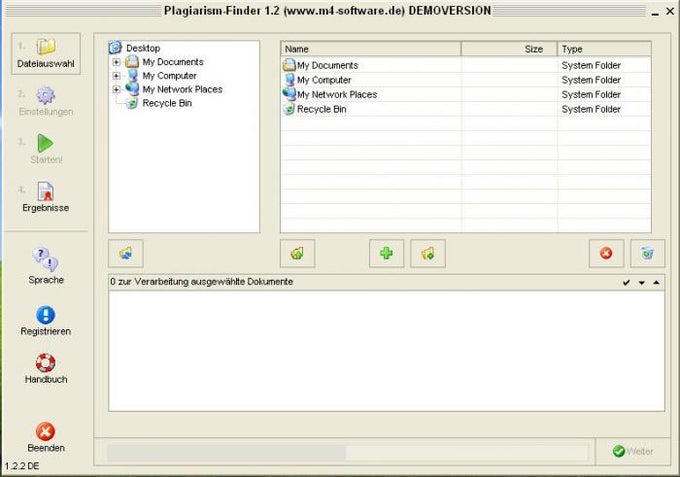Click up arrow in the selected documents header
The height and width of the screenshot is (477, 680).
tap(656, 283)
